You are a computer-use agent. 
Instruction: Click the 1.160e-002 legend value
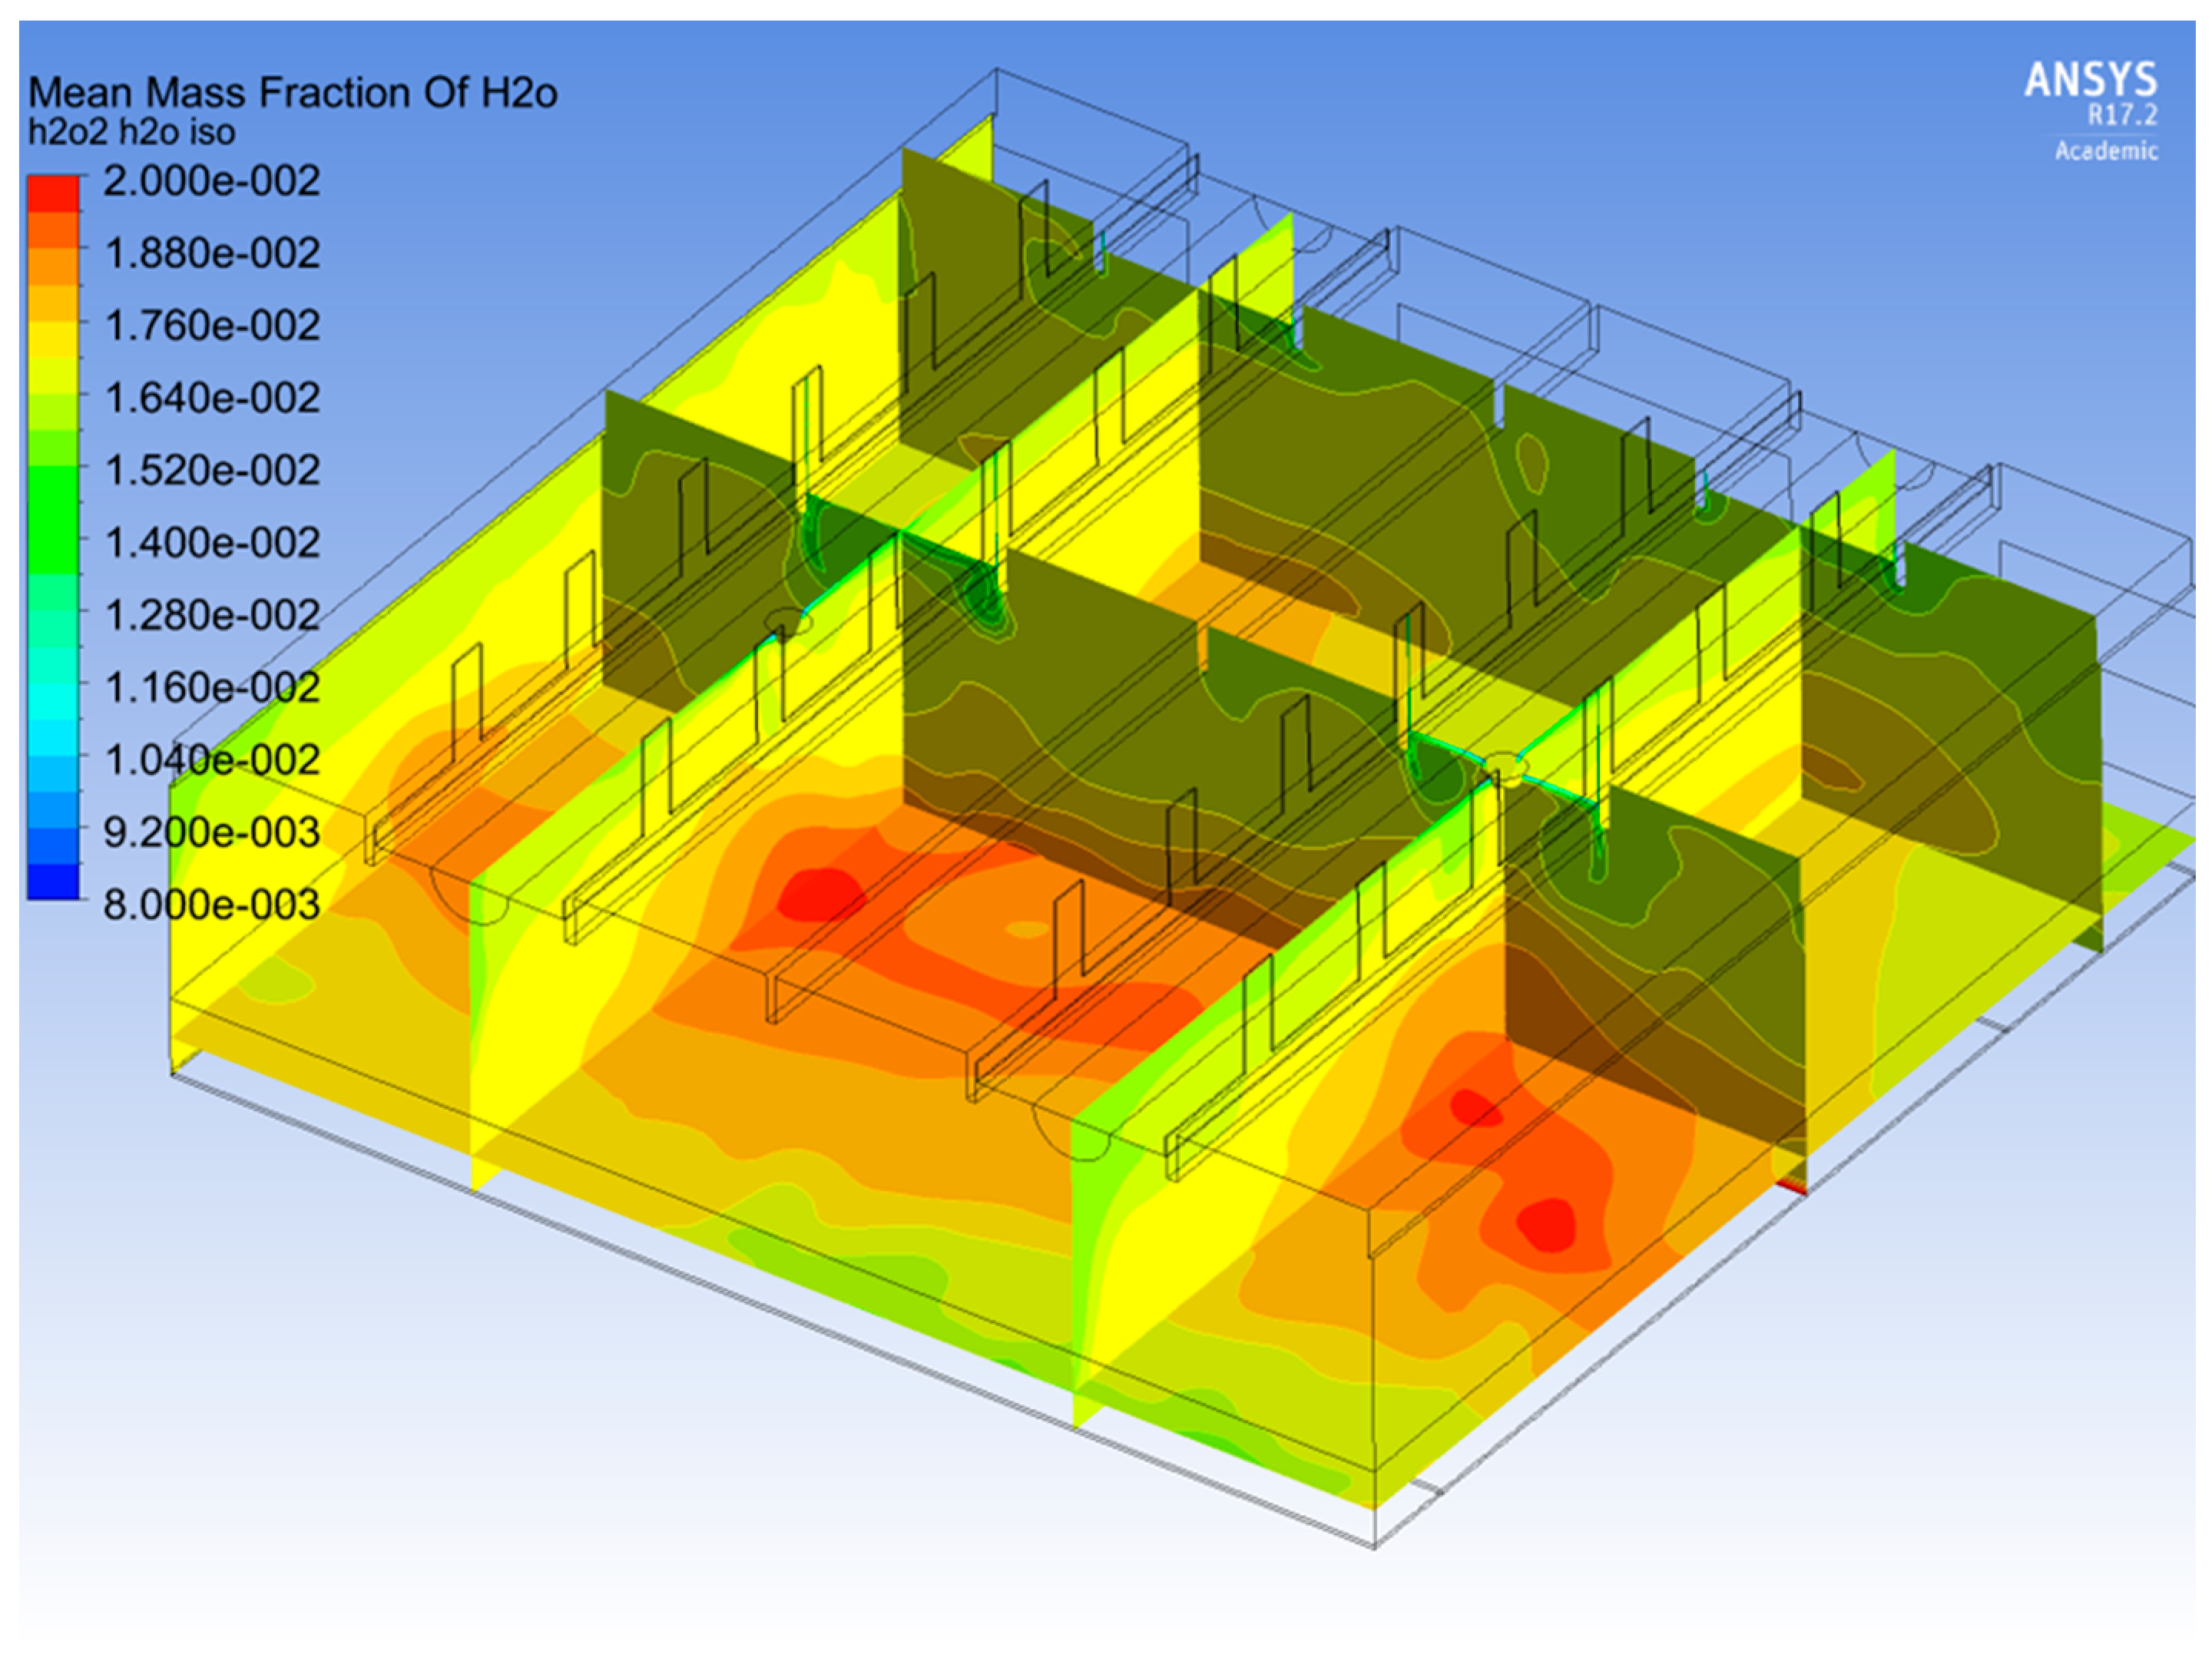coord(212,688)
